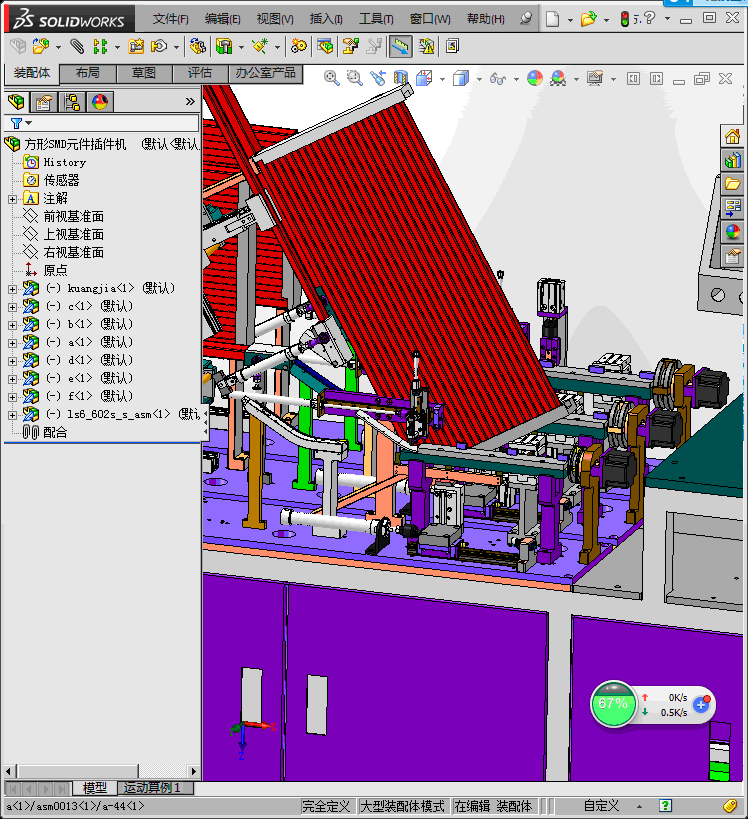Click the Rebuild traffic light icon

tap(624, 19)
